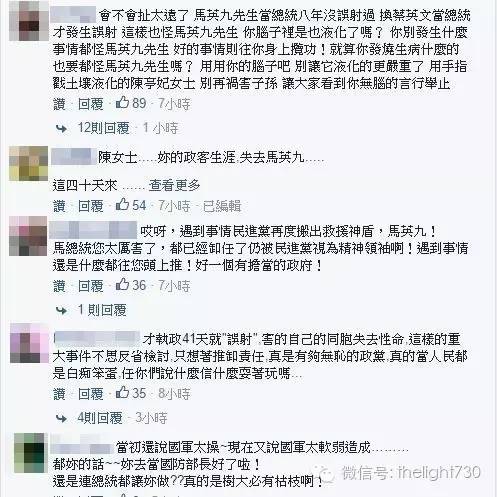Click the reply arrow icon beside 1 則回覆
The height and width of the screenshot is (497, 497).
pos(61,311)
